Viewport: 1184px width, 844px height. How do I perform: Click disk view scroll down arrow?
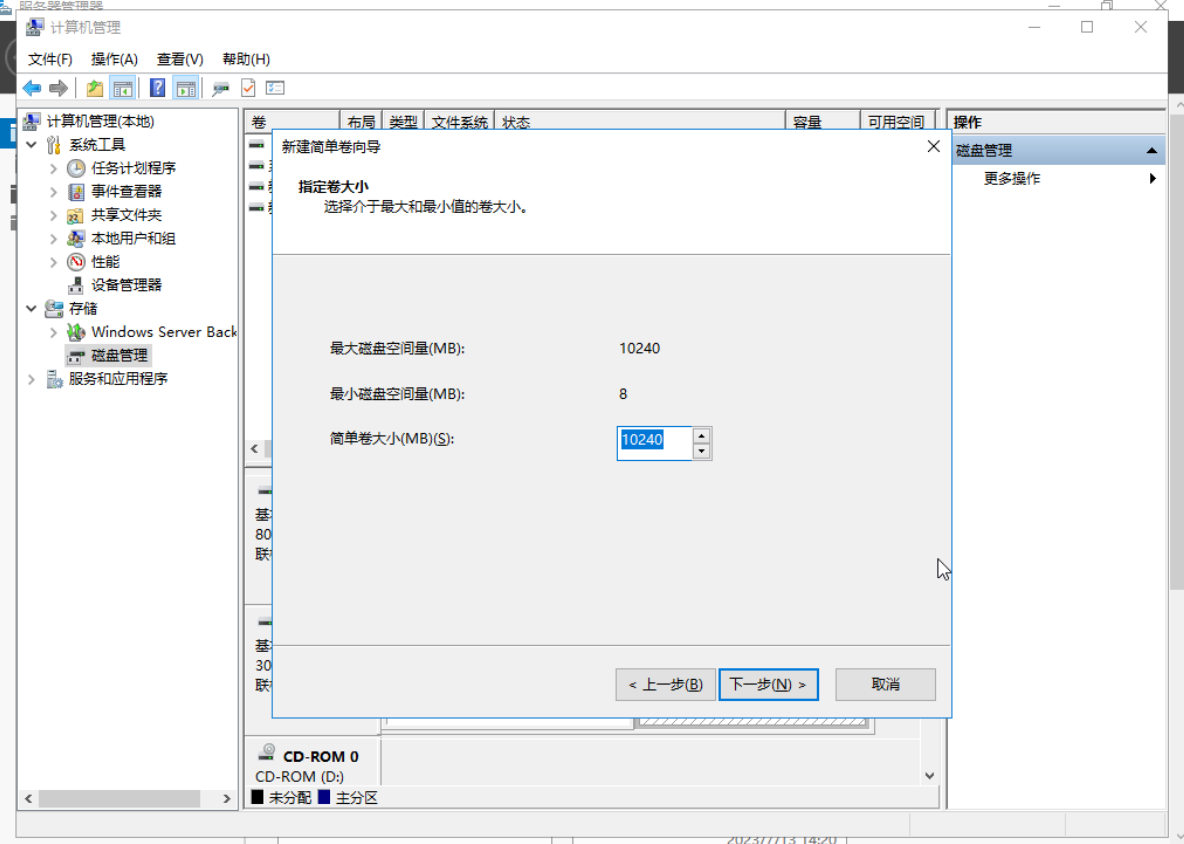(930, 775)
